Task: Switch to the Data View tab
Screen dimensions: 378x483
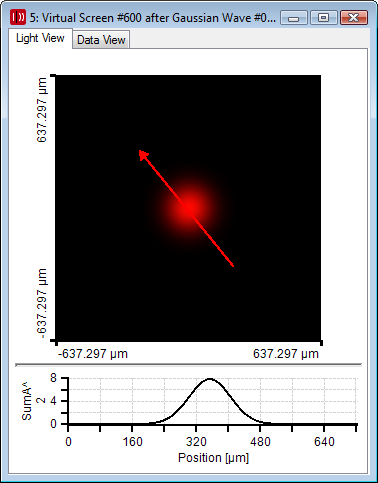Action: (101, 40)
